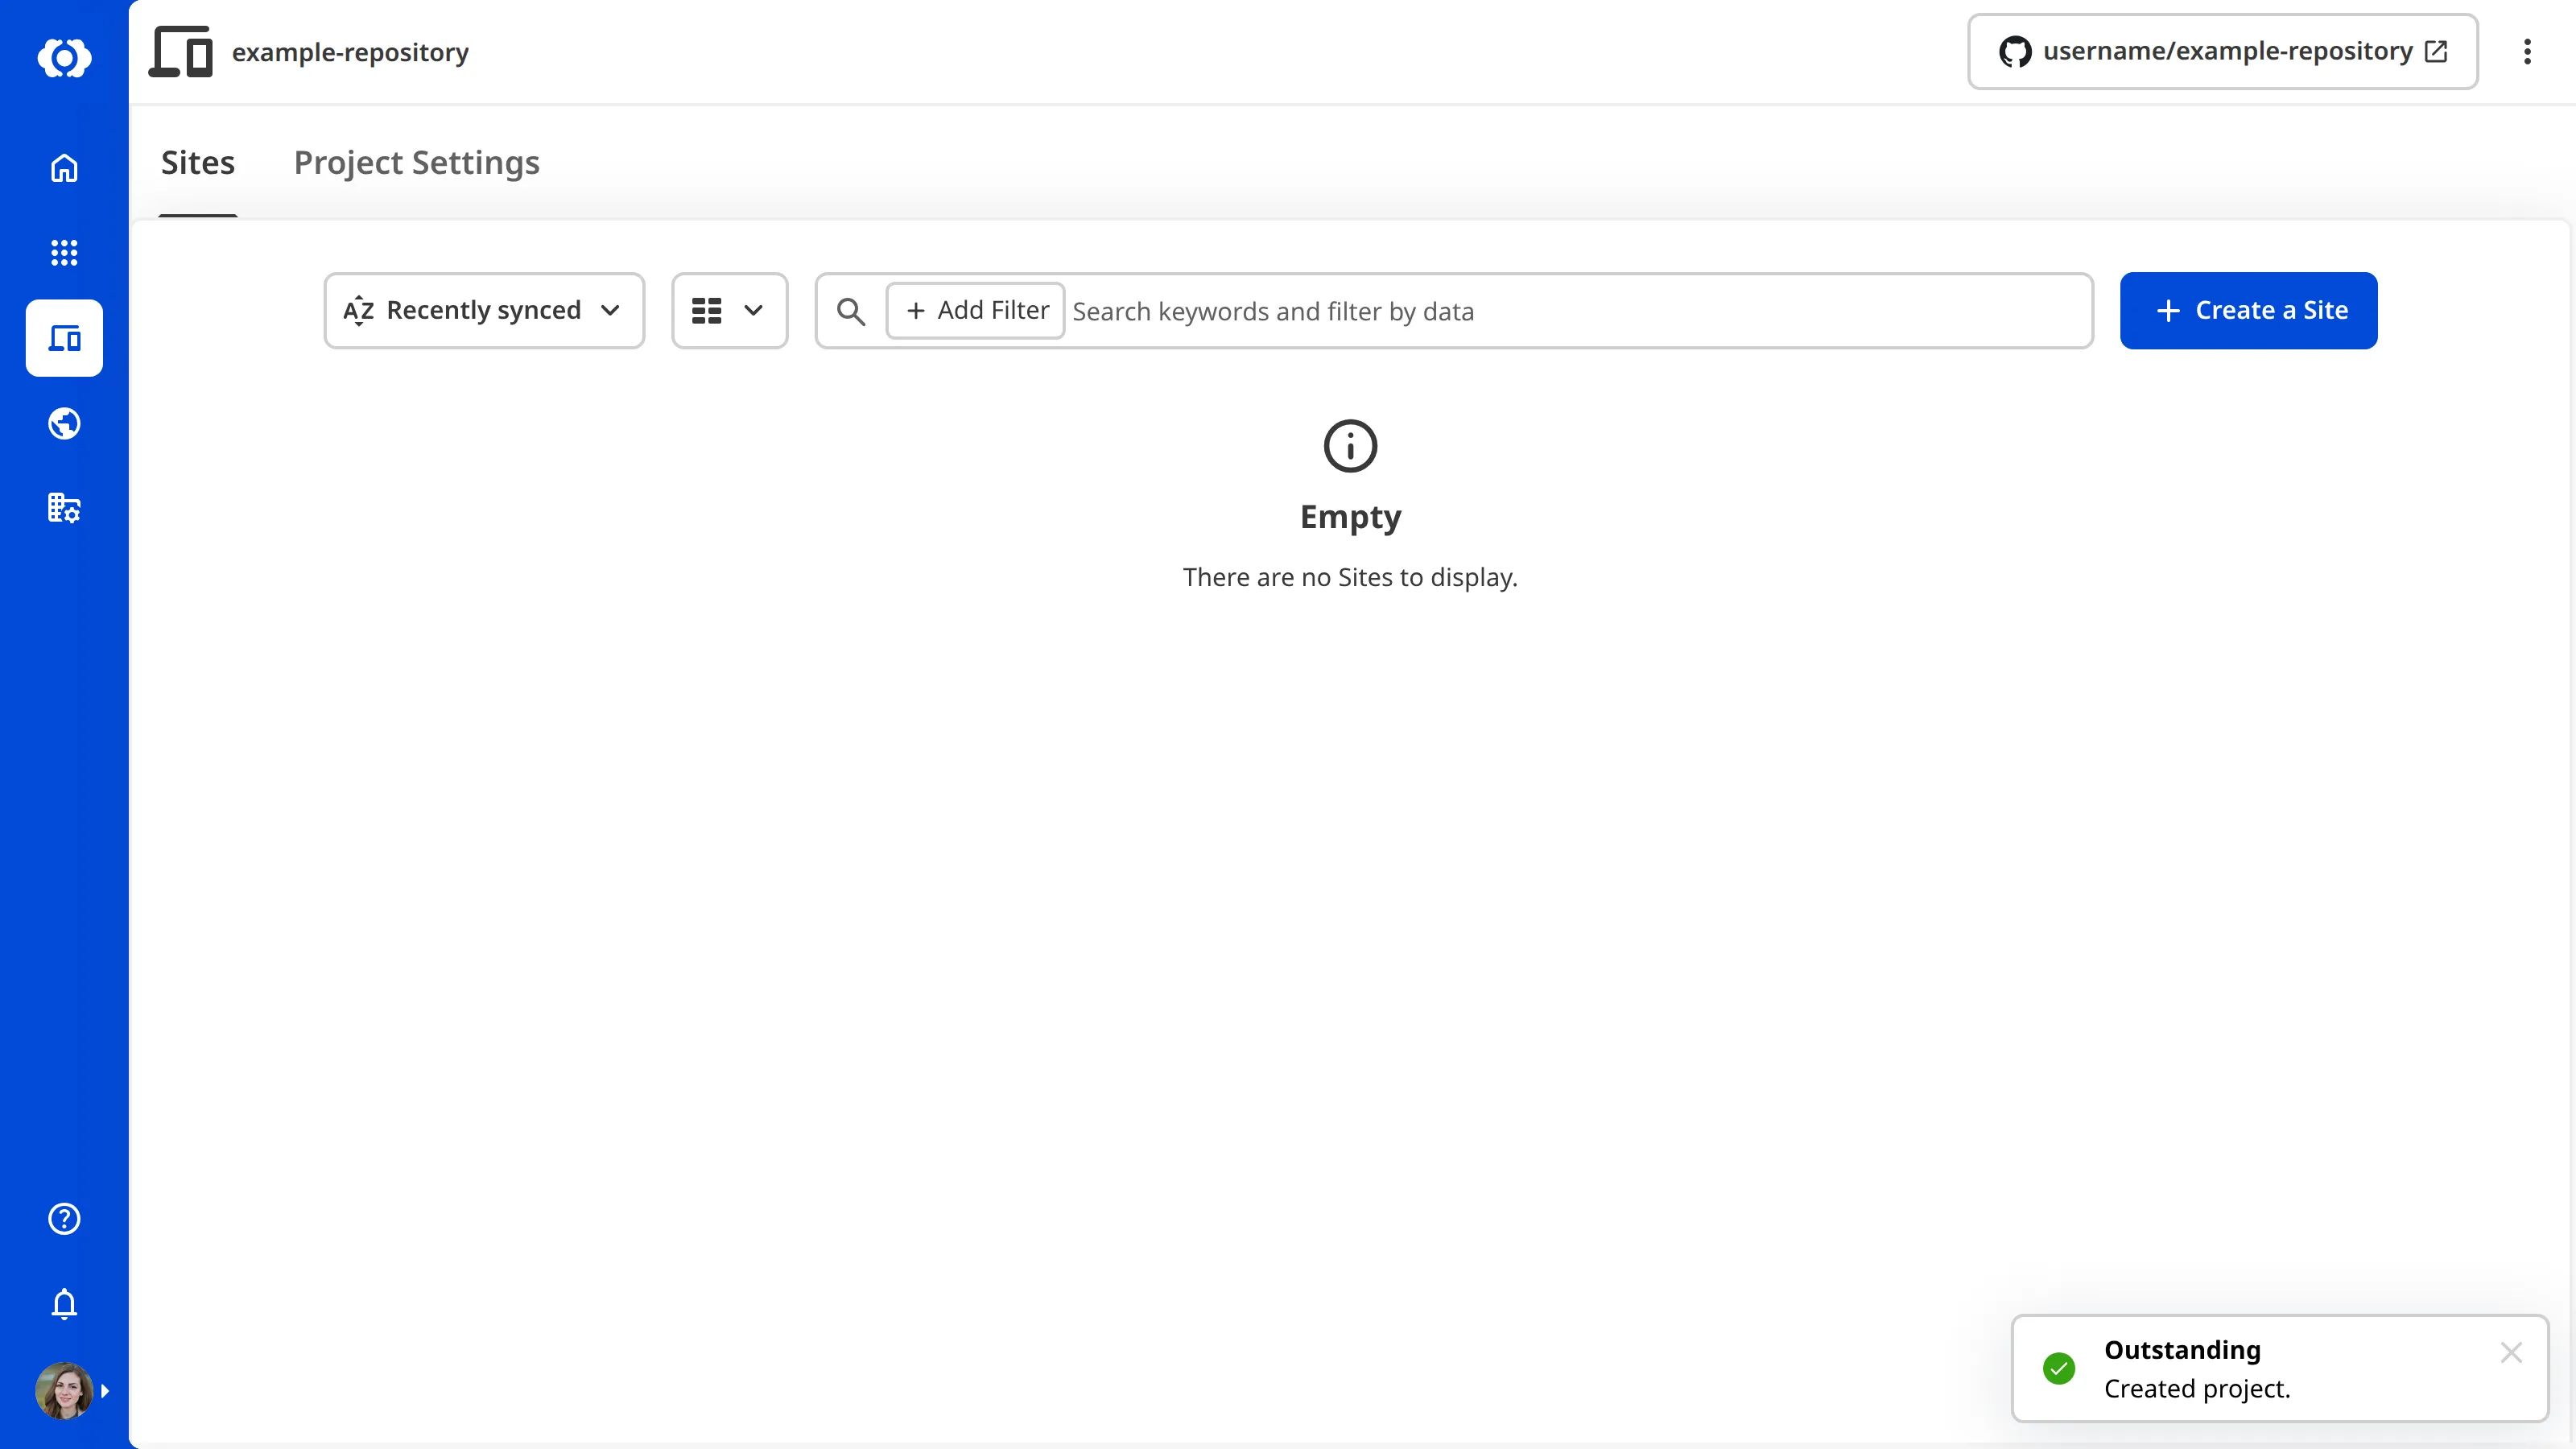Open the user avatar account menu
The width and height of the screenshot is (2576, 1449).
(x=64, y=1390)
